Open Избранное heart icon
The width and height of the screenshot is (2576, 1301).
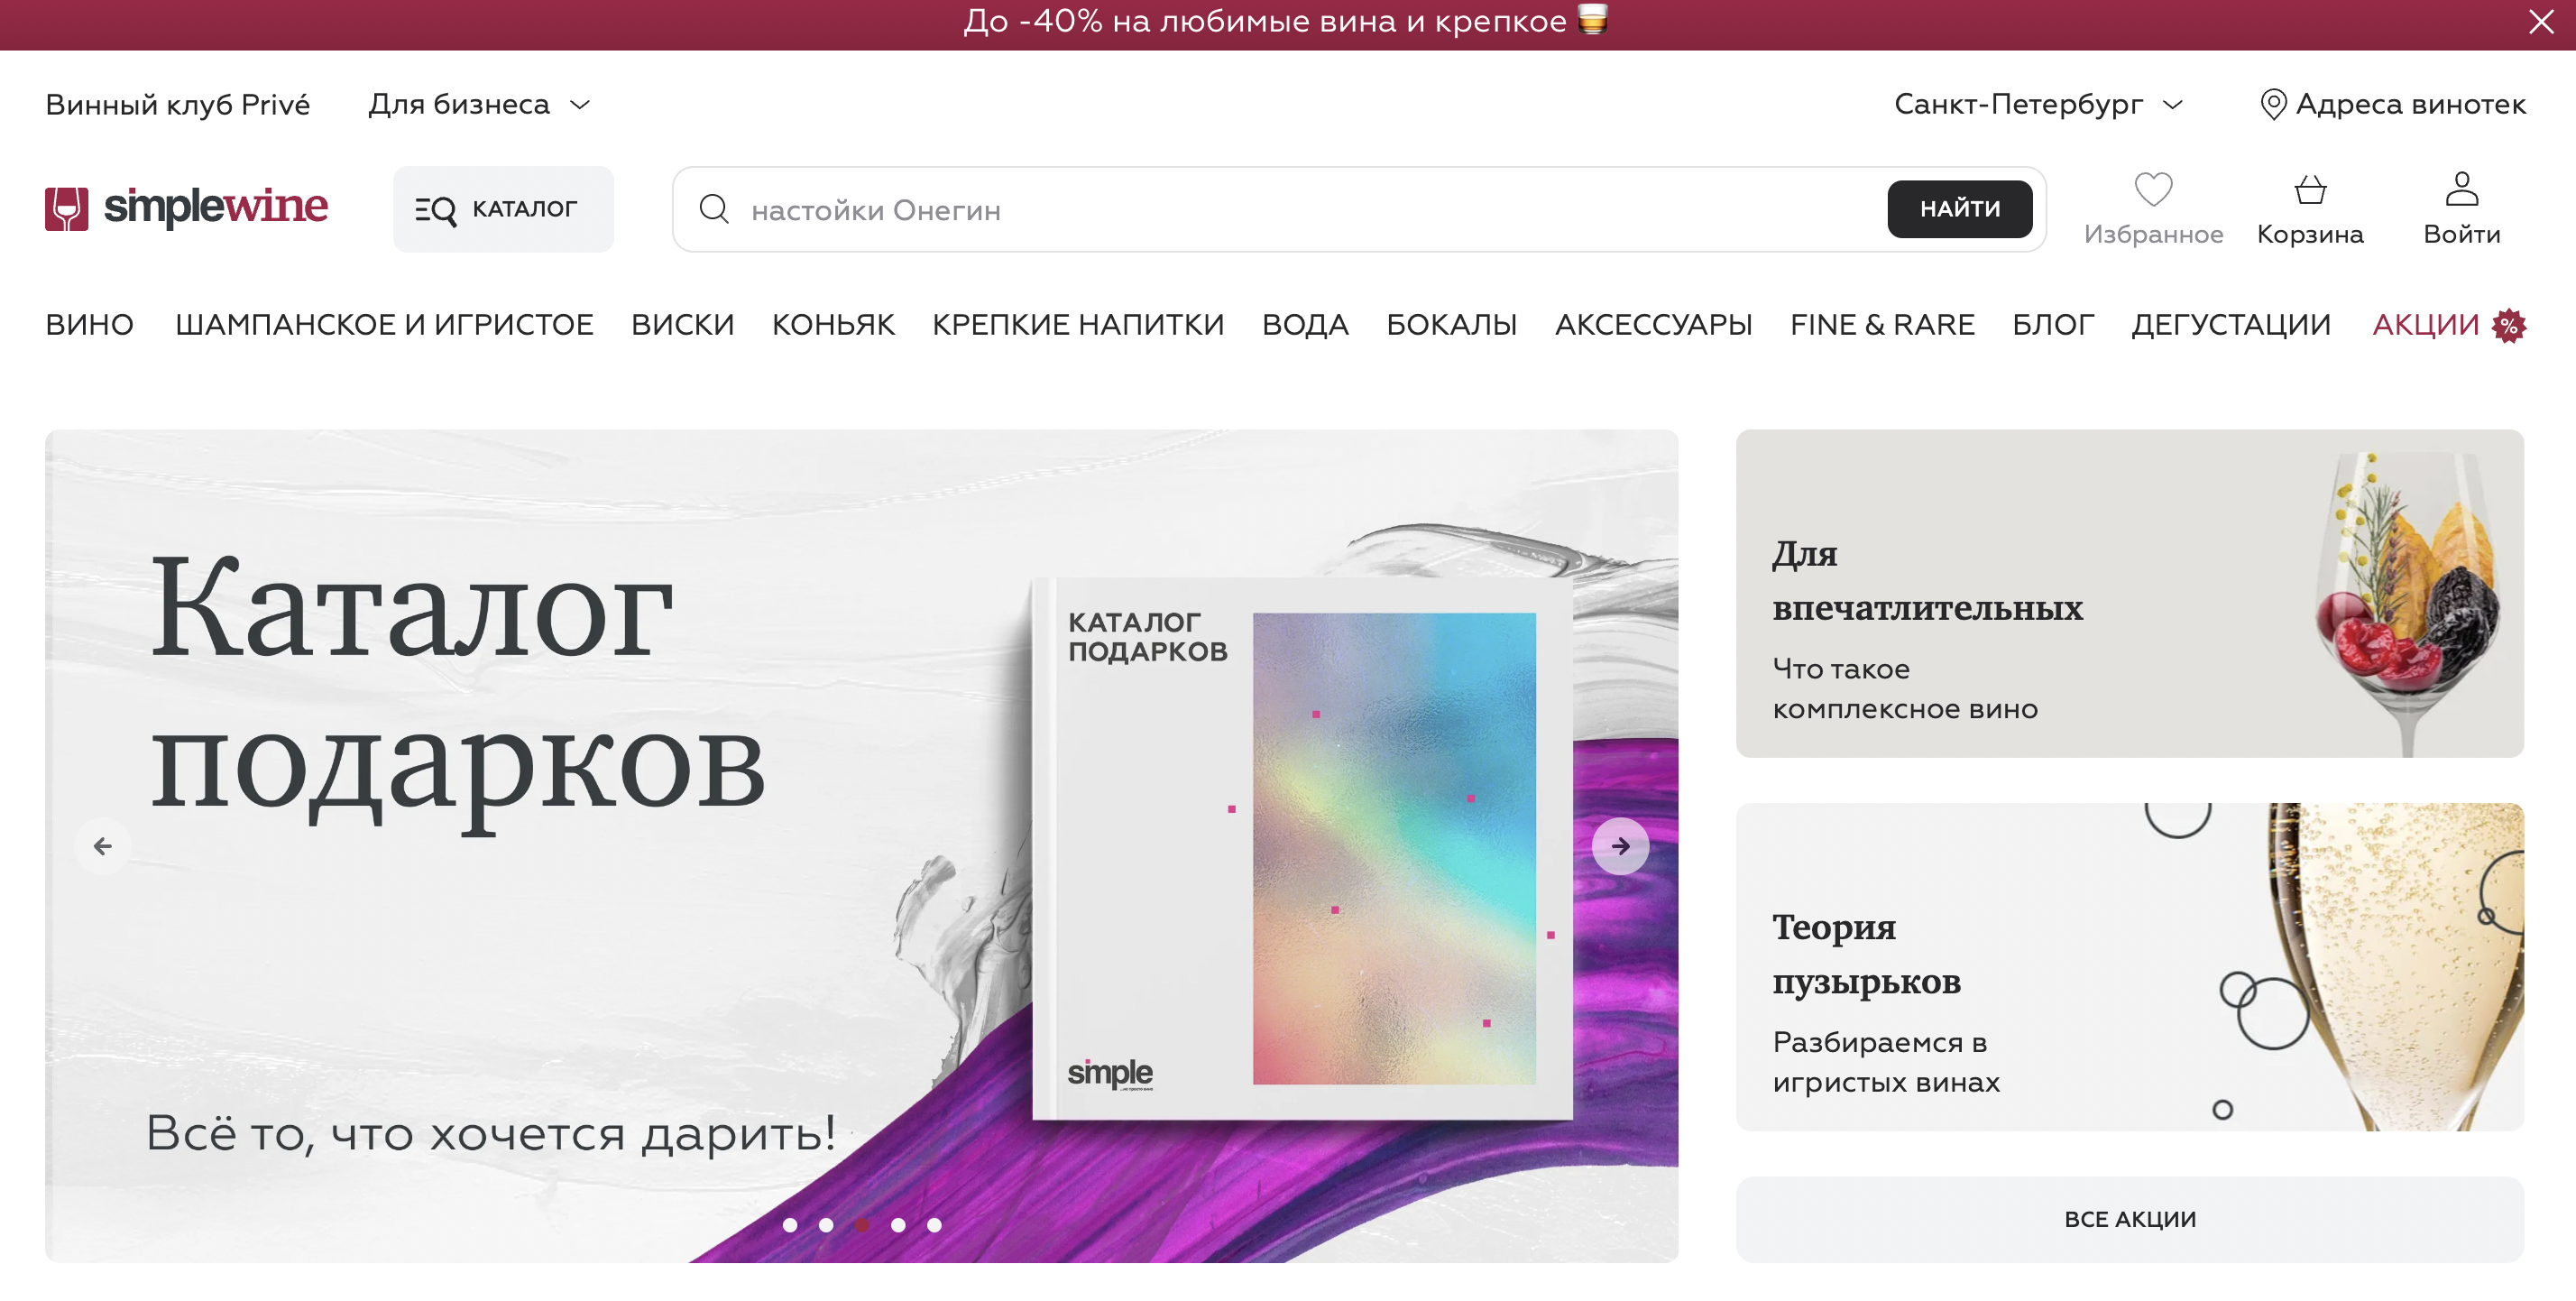pos(2153,190)
